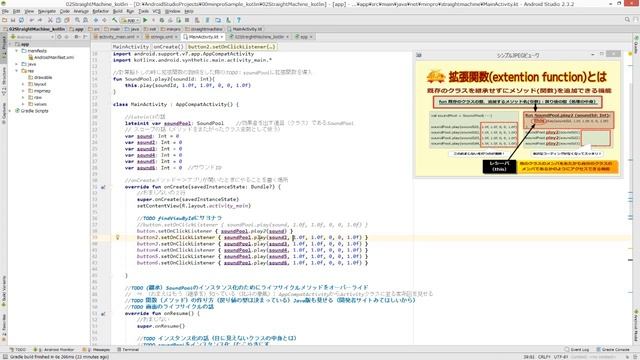Close the activity_main.xml editor tab
The image size is (640, 360).
coord(138,37)
